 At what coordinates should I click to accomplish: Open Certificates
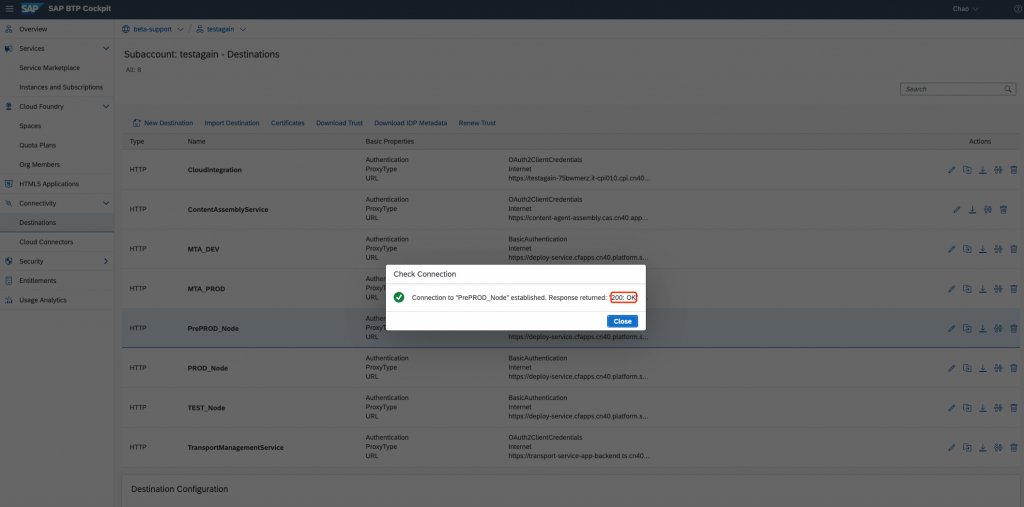tap(288, 123)
